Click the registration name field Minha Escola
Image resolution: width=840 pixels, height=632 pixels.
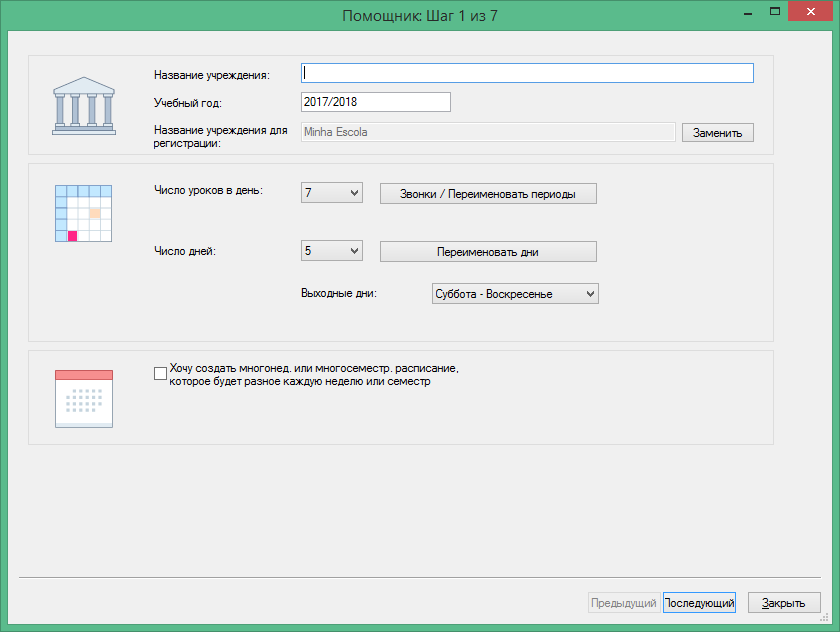[x=488, y=132]
